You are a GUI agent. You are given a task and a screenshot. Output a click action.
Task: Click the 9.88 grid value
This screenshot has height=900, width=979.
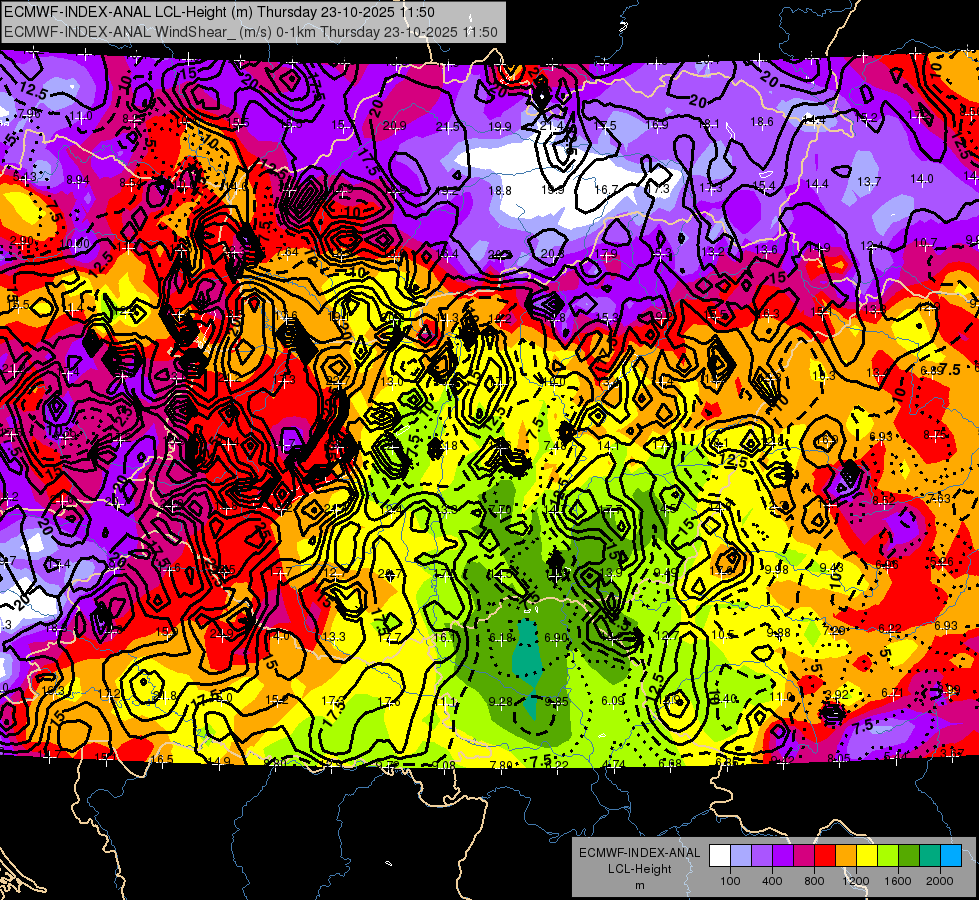pos(779,633)
